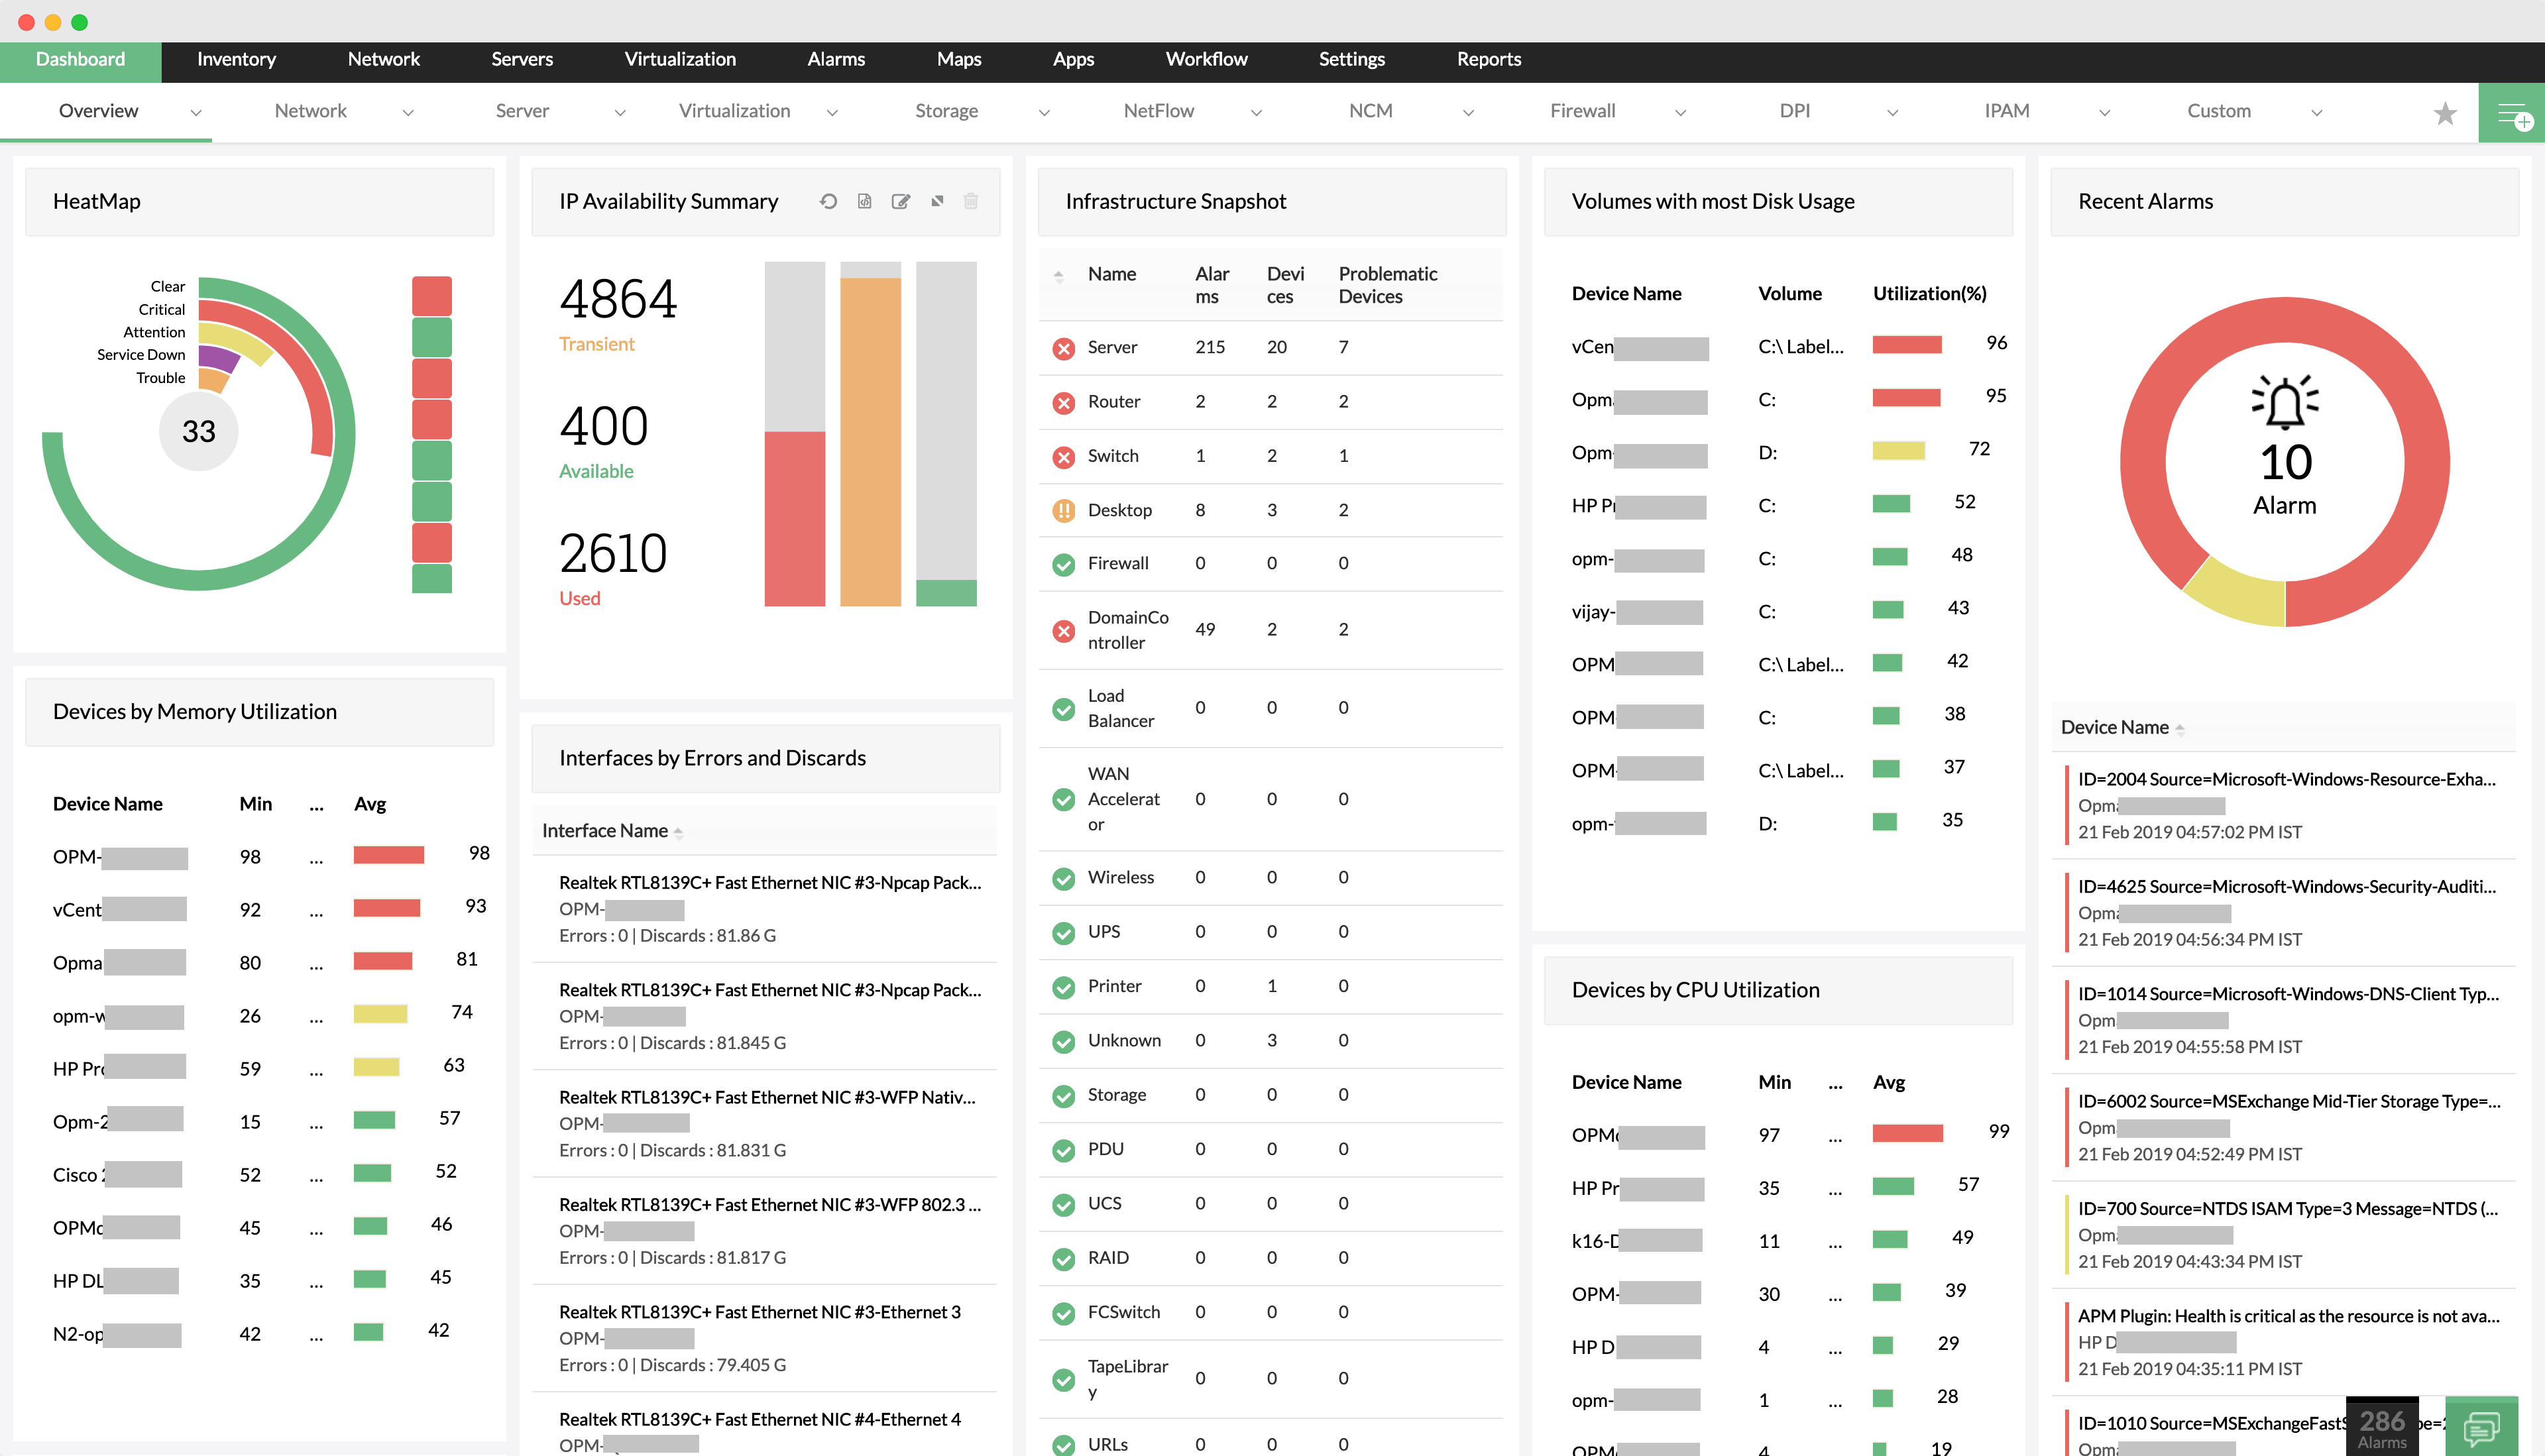Viewport: 2545px width, 1456px height.
Task: Click the warning icon next to Desktop
Action: point(1061,508)
